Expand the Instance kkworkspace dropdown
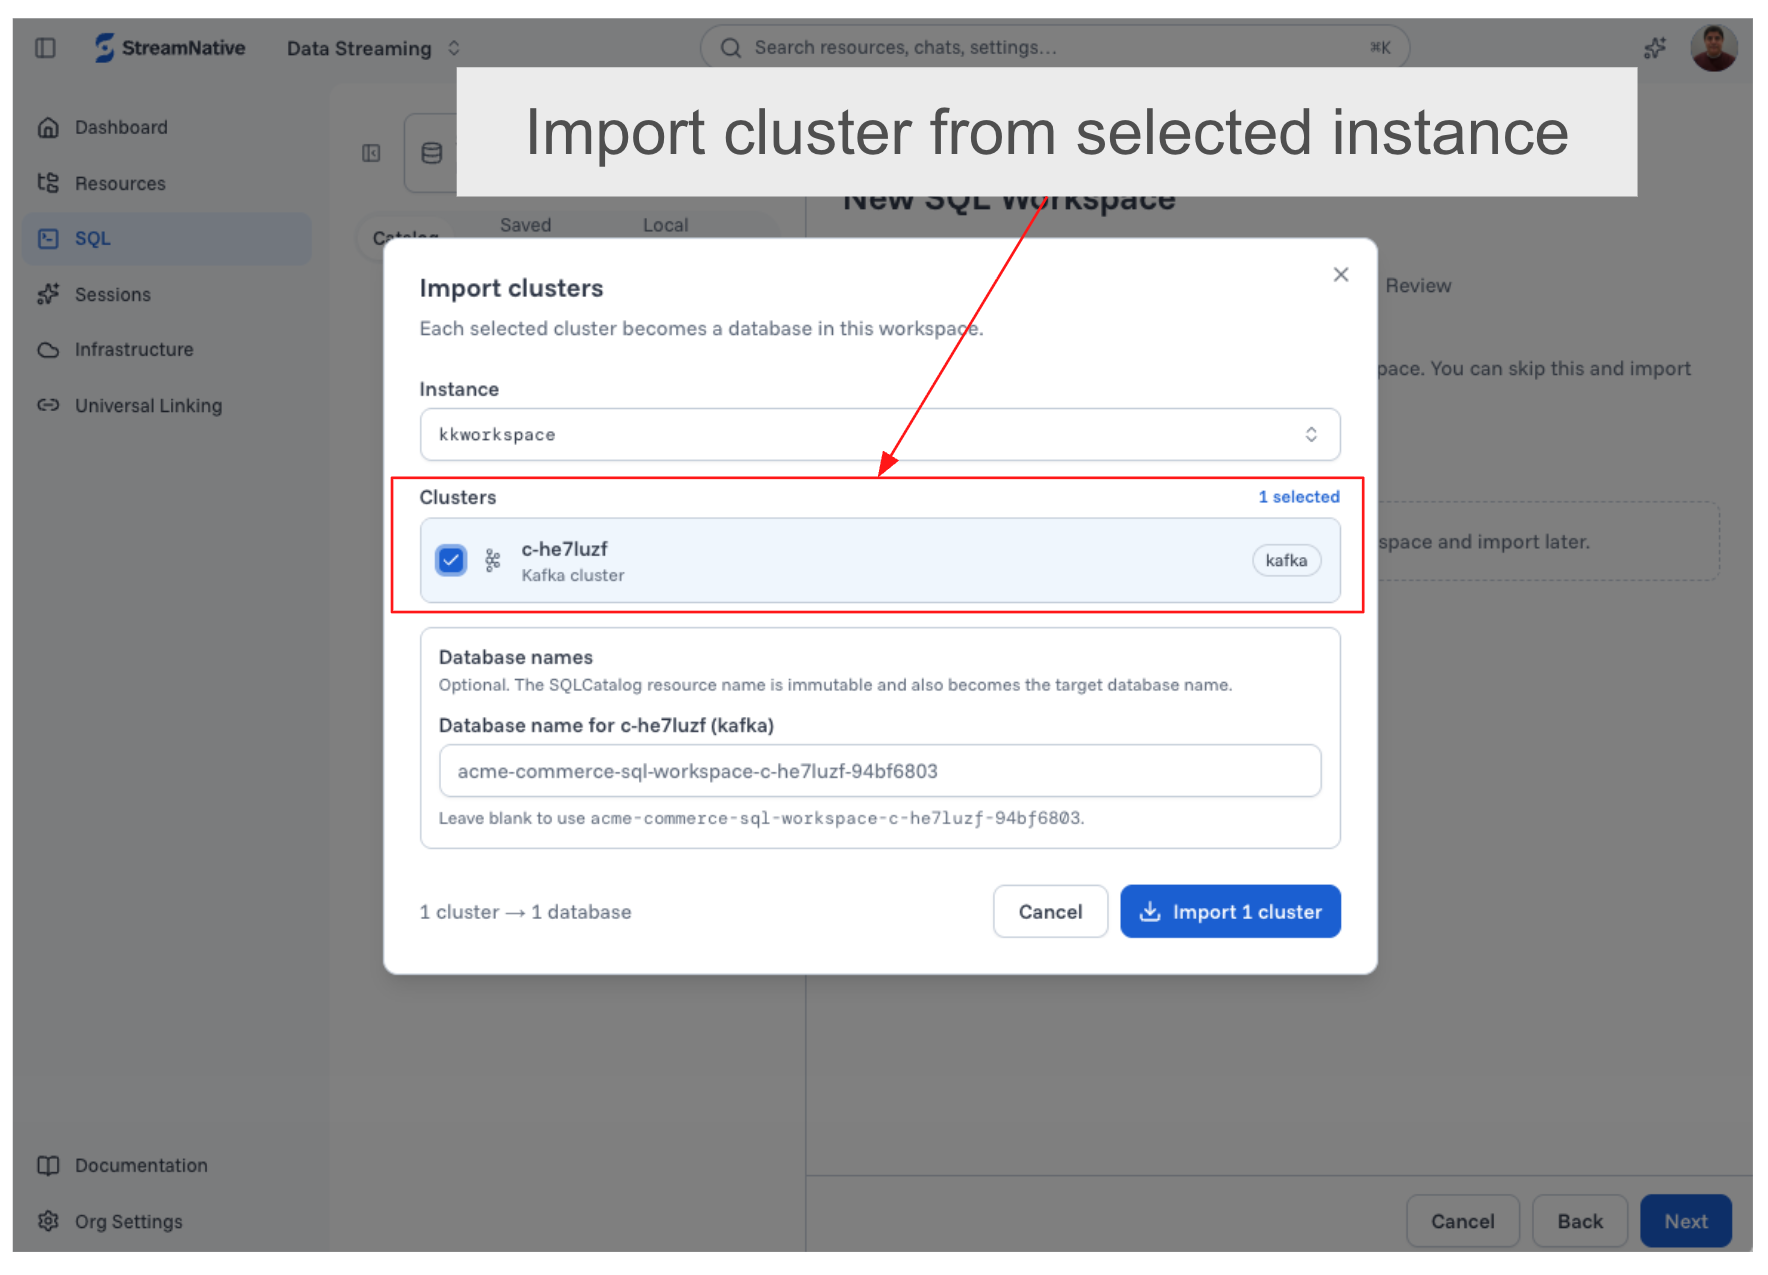The height and width of the screenshot is (1275, 1768). pyautogui.click(x=880, y=434)
